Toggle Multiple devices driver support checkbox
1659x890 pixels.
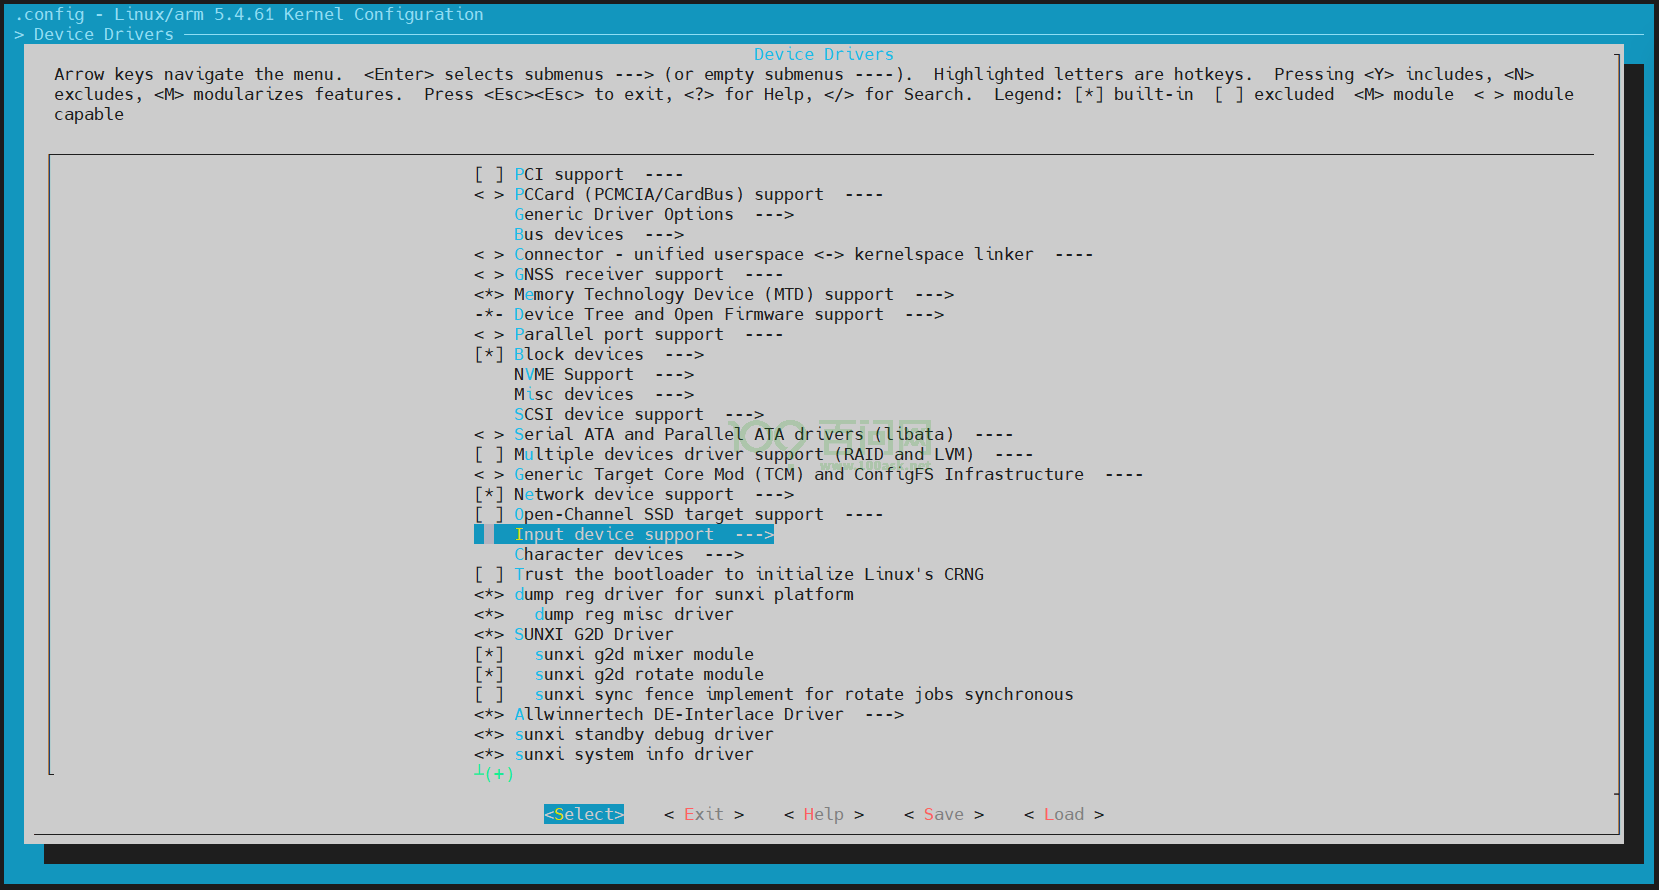[x=489, y=455]
